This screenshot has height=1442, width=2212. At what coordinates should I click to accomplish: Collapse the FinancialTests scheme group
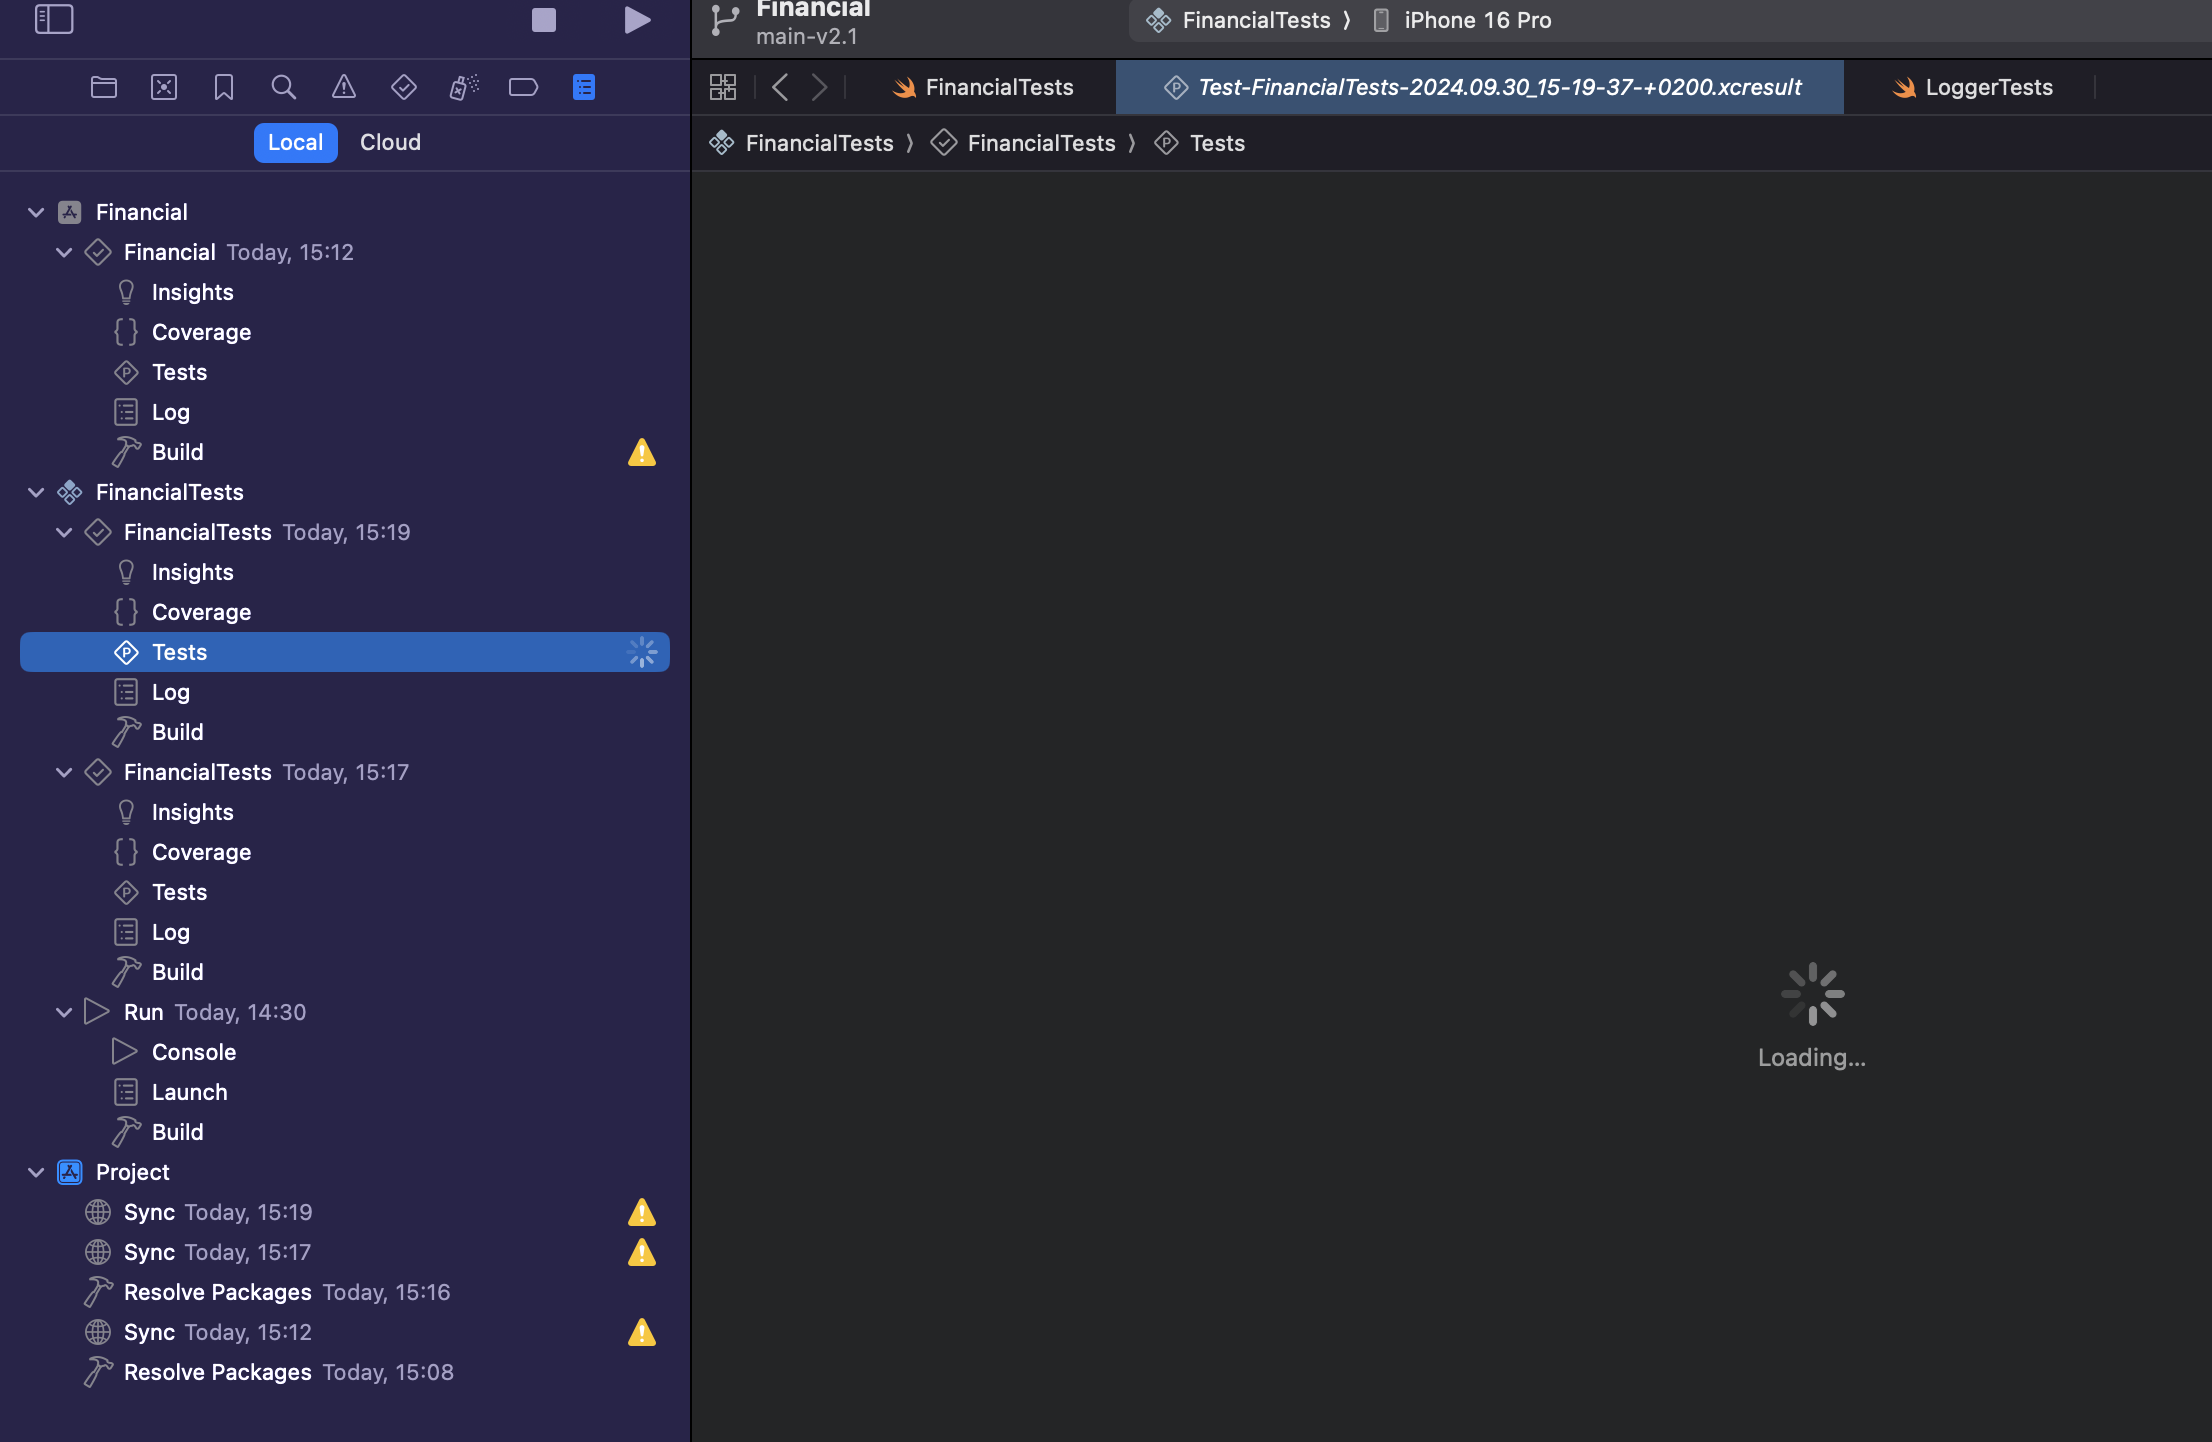pyautogui.click(x=36, y=492)
